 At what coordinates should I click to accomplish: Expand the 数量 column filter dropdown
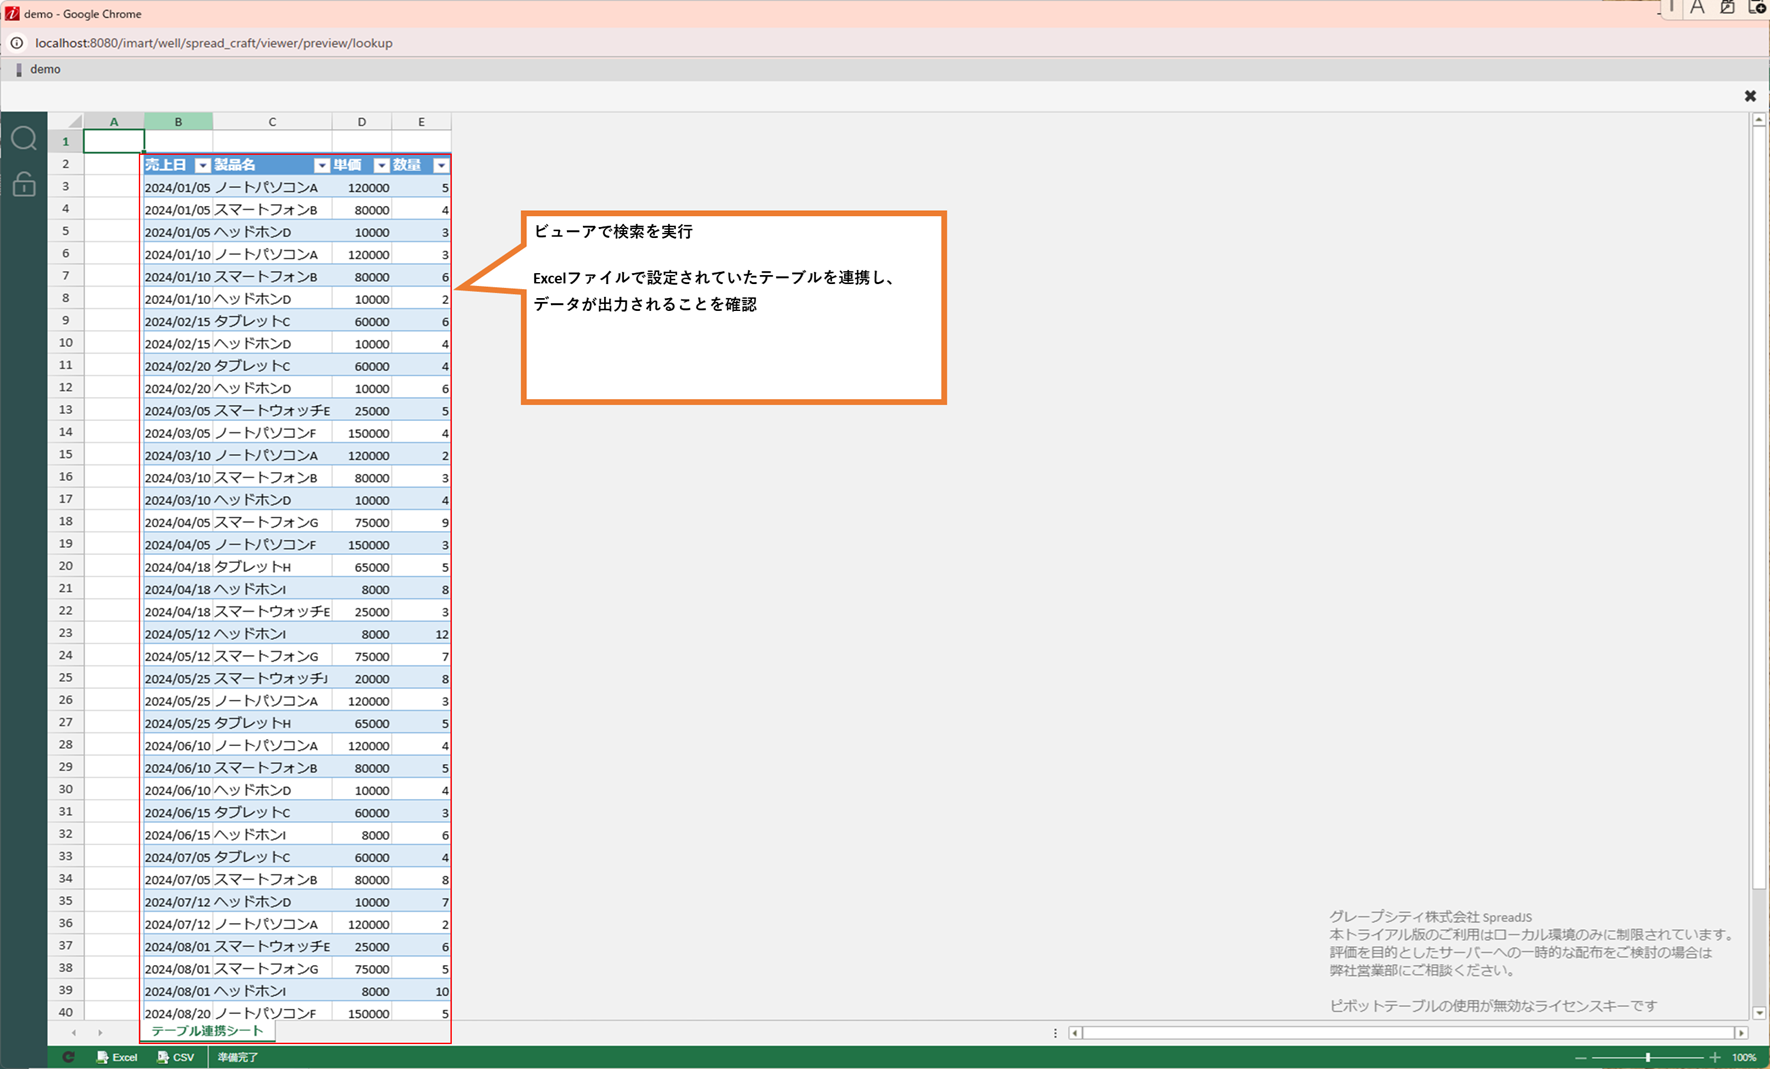pyautogui.click(x=441, y=165)
